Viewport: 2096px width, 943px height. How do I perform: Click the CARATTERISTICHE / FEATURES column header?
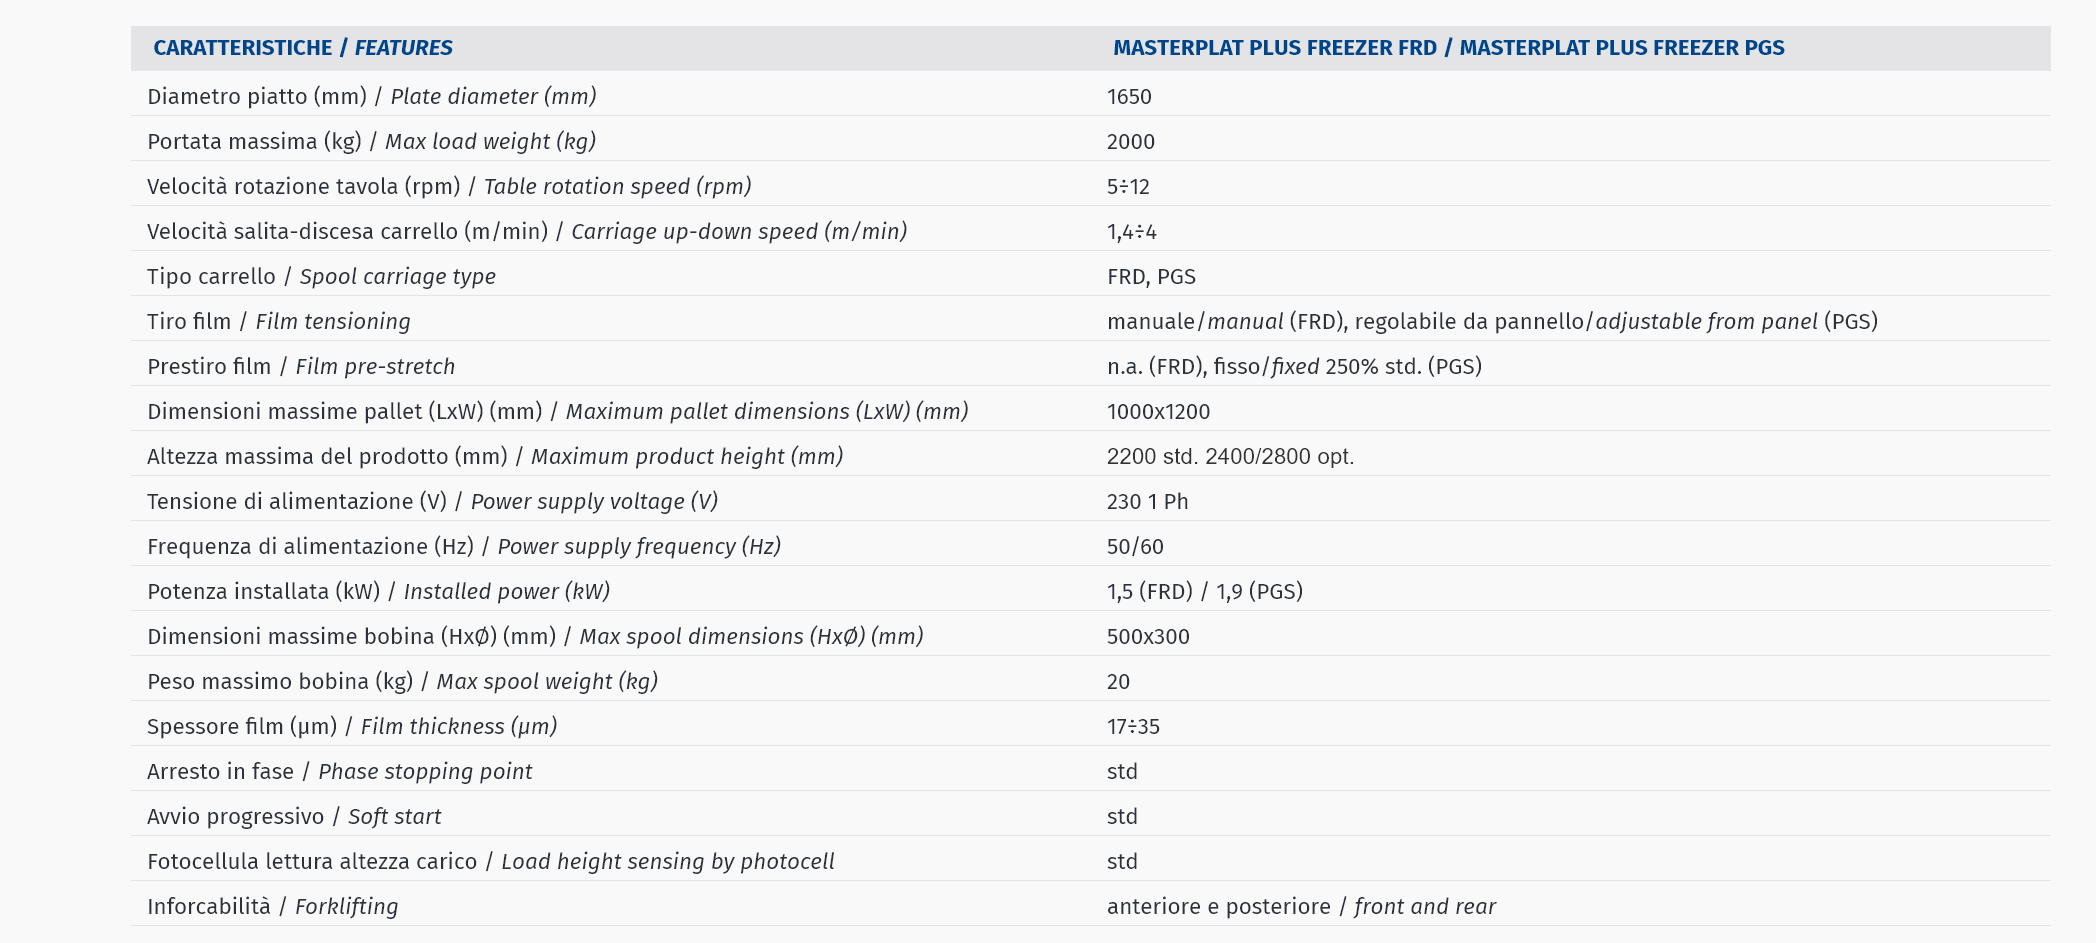pyautogui.click(x=302, y=48)
